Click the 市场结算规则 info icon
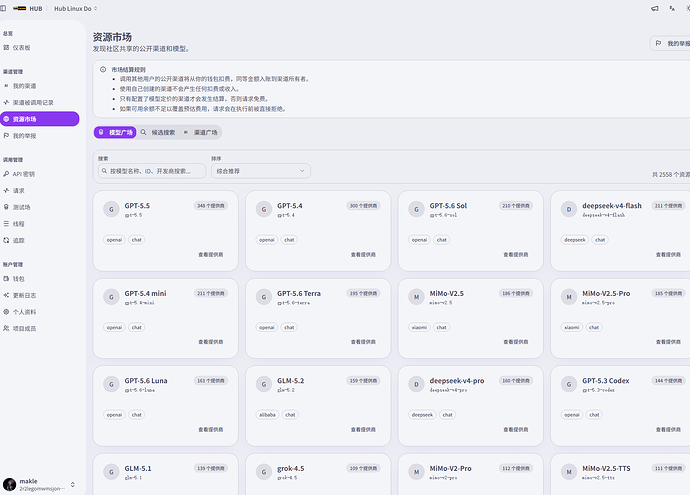This screenshot has height=495, width=690. coord(103,70)
